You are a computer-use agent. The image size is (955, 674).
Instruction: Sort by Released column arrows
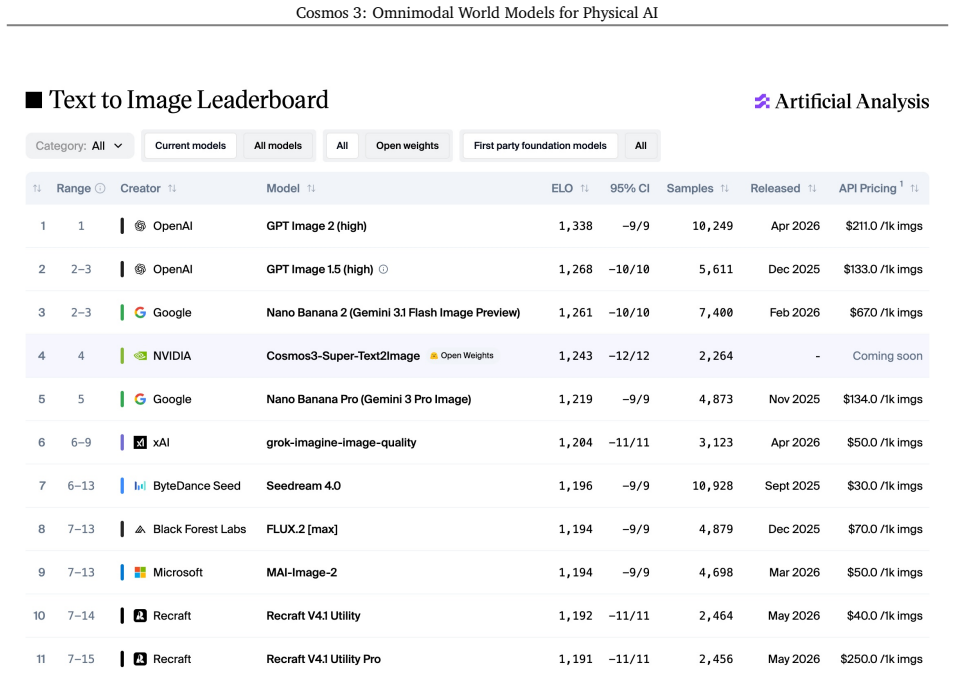pos(812,188)
